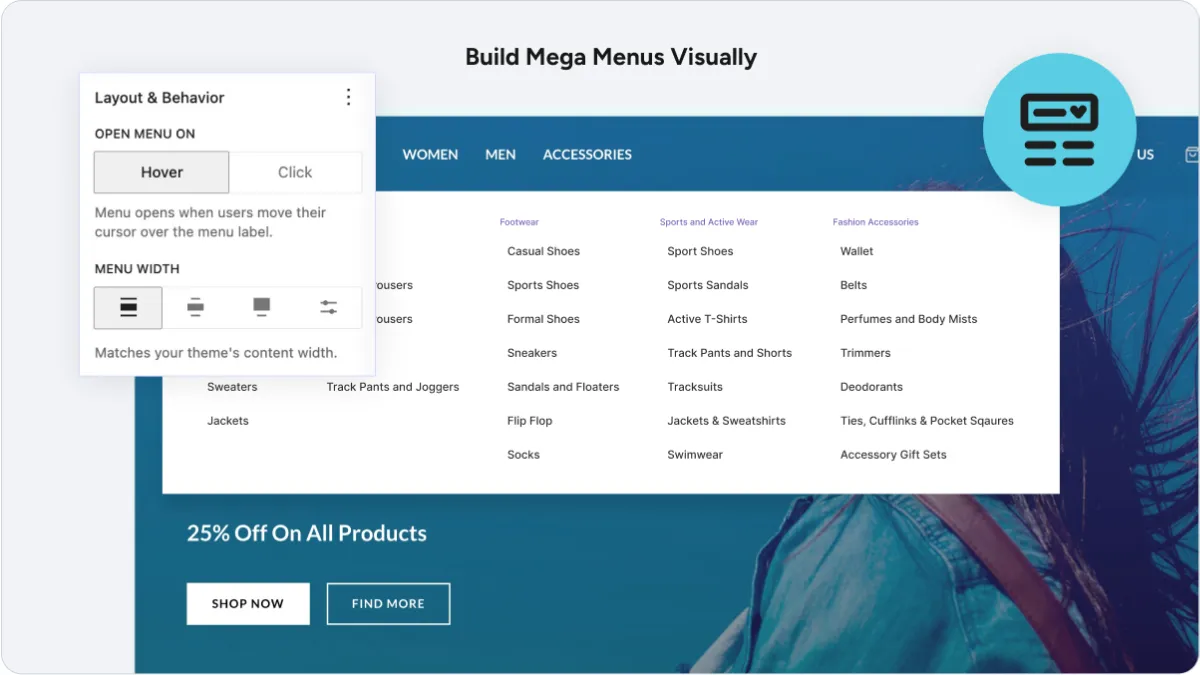Visit the Sneakers link
The image size is (1200, 675).
pyautogui.click(x=532, y=353)
